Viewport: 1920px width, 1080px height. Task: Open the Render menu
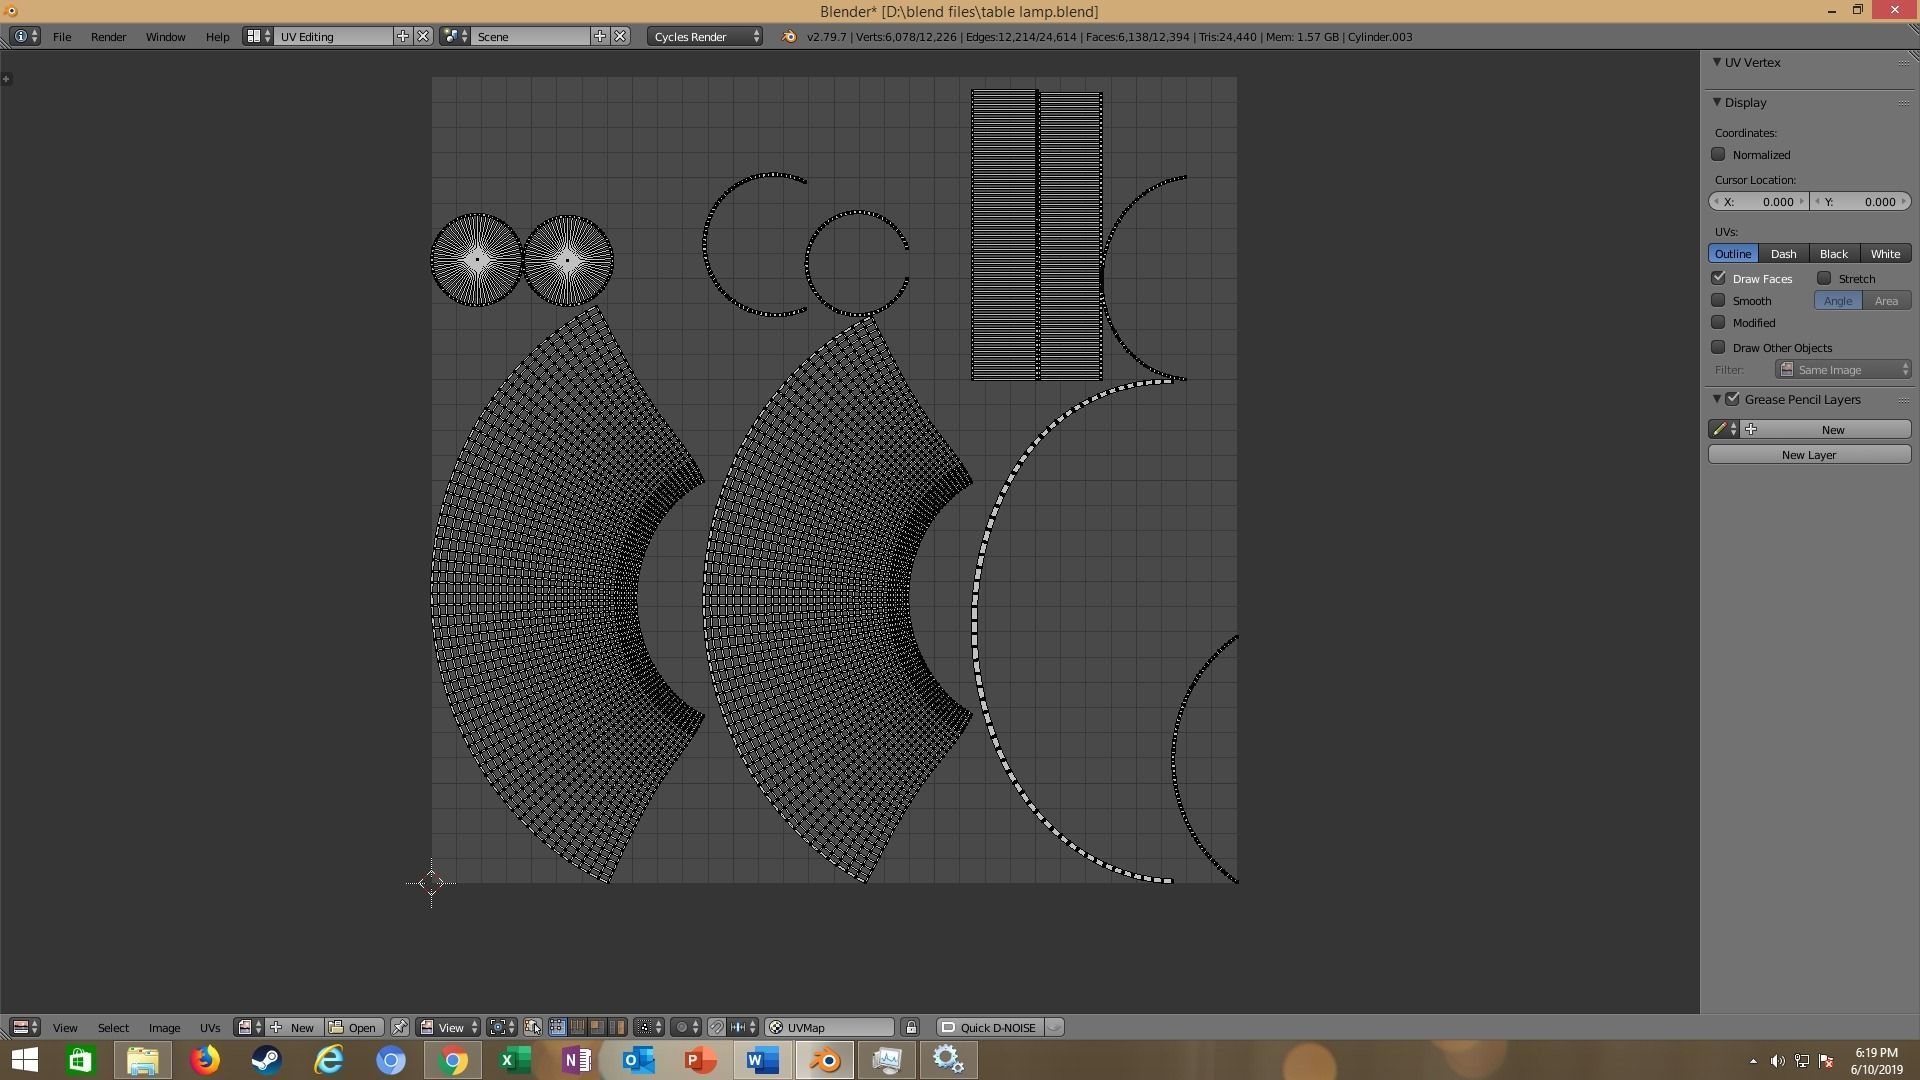coord(108,37)
